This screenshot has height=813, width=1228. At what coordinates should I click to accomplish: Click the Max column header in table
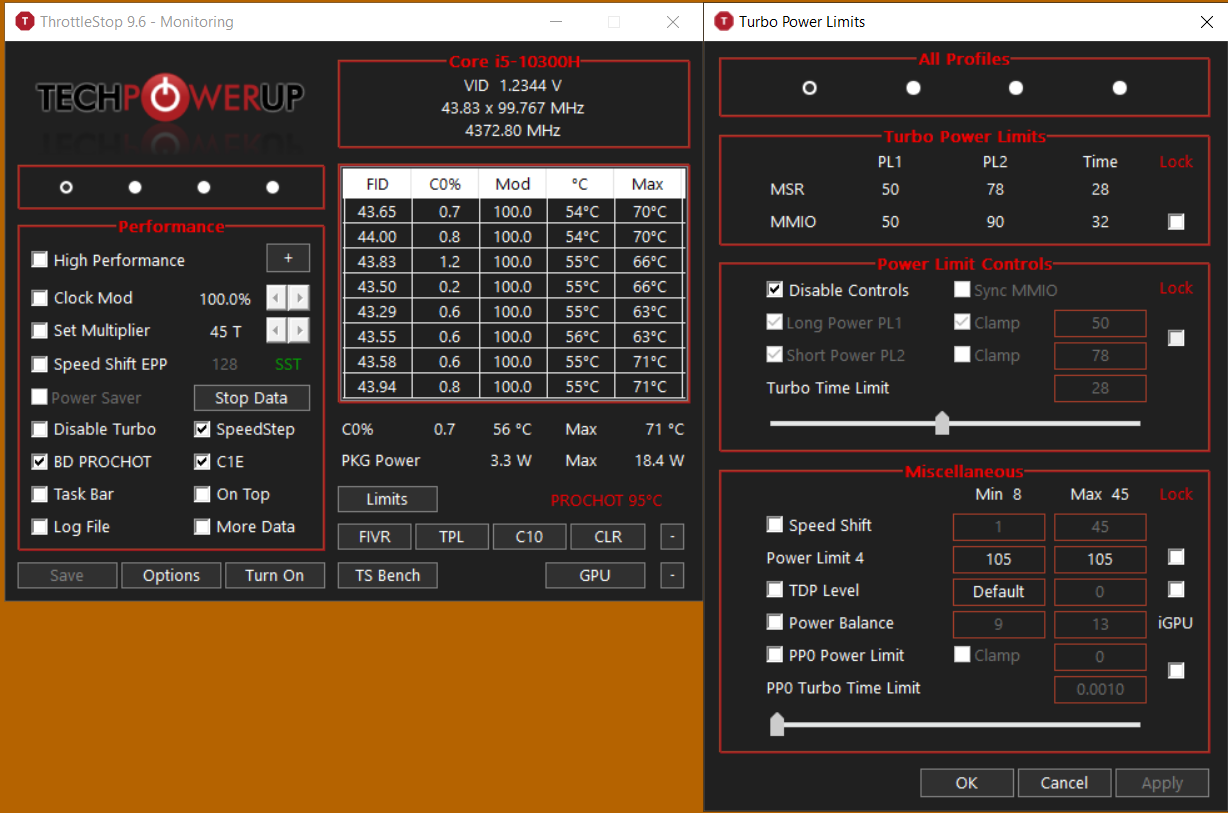648,184
